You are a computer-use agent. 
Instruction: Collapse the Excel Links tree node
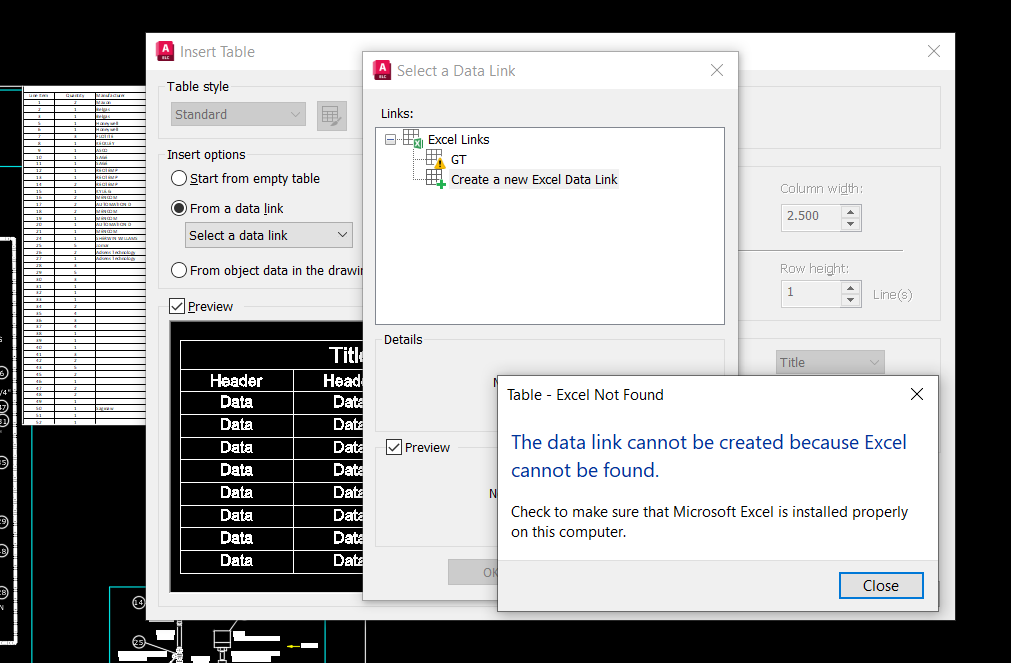click(x=390, y=139)
